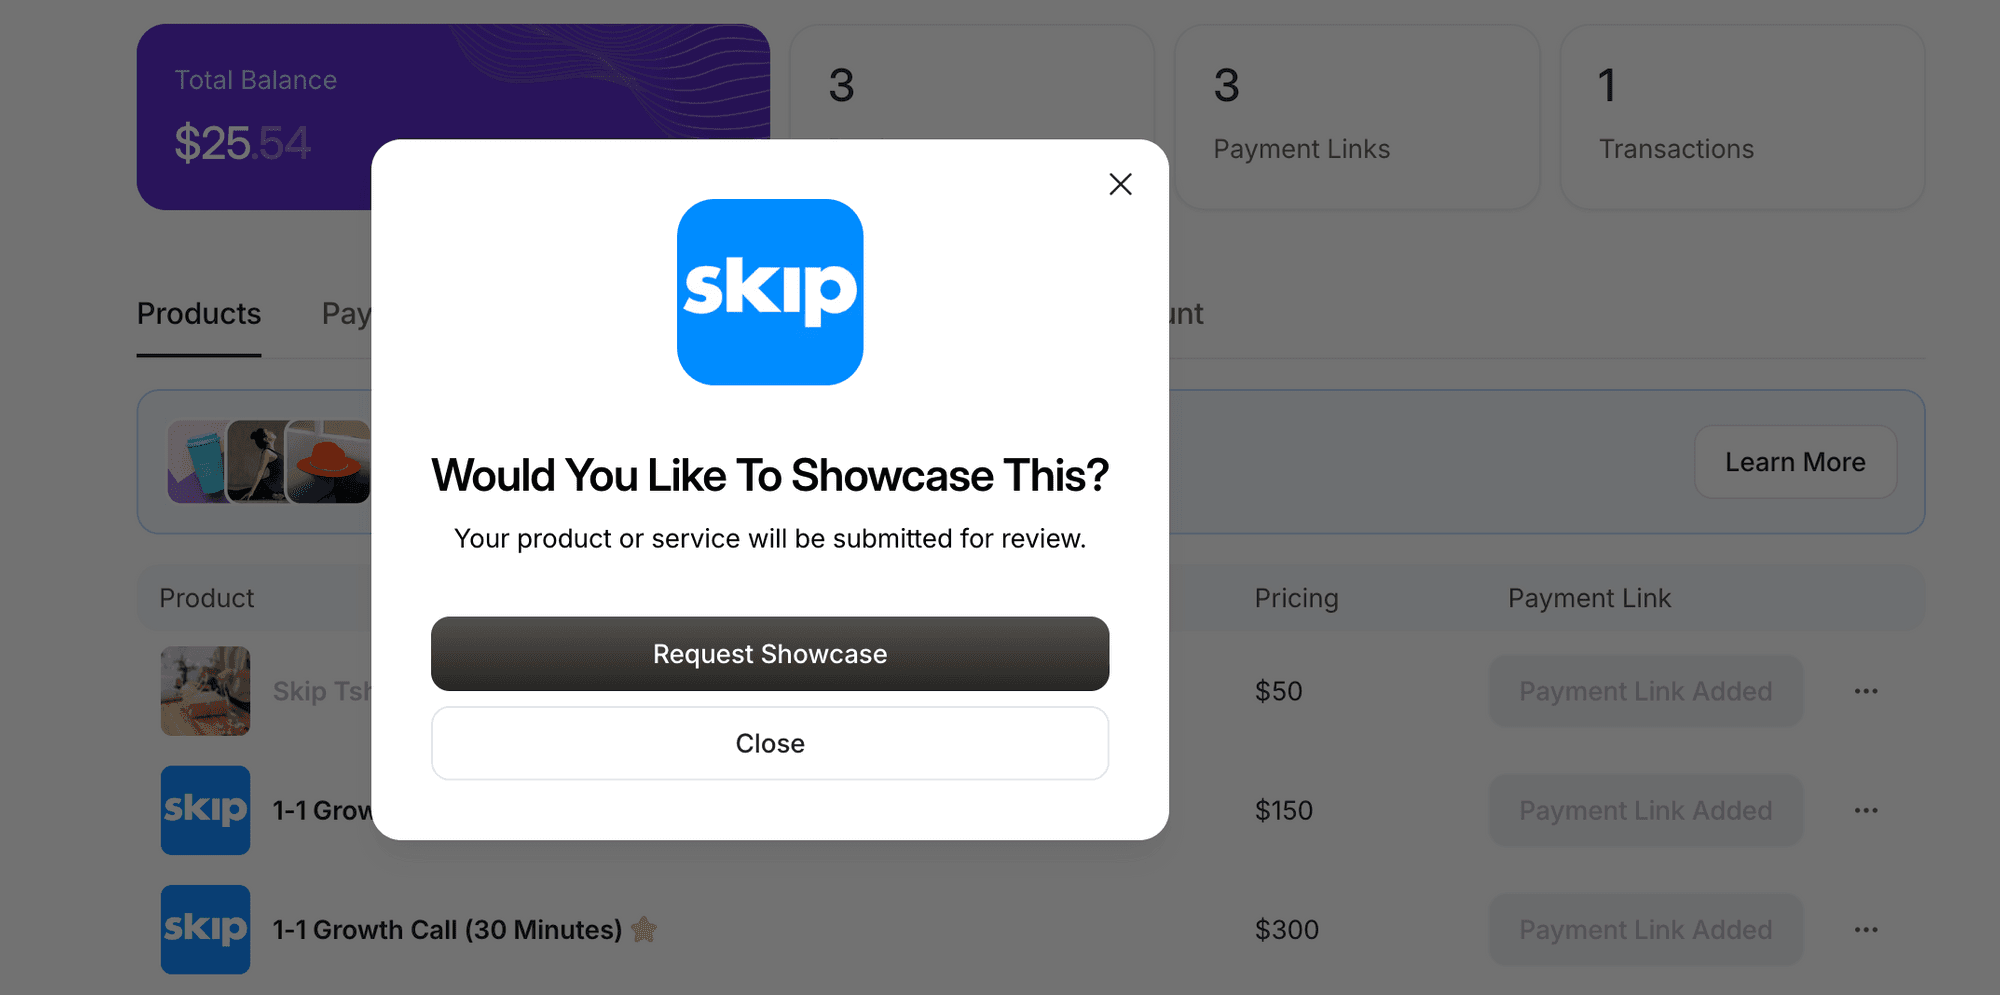This screenshot has height=995, width=2000.
Task: Click Close in the showcase dialog
Action: click(x=770, y=743)
